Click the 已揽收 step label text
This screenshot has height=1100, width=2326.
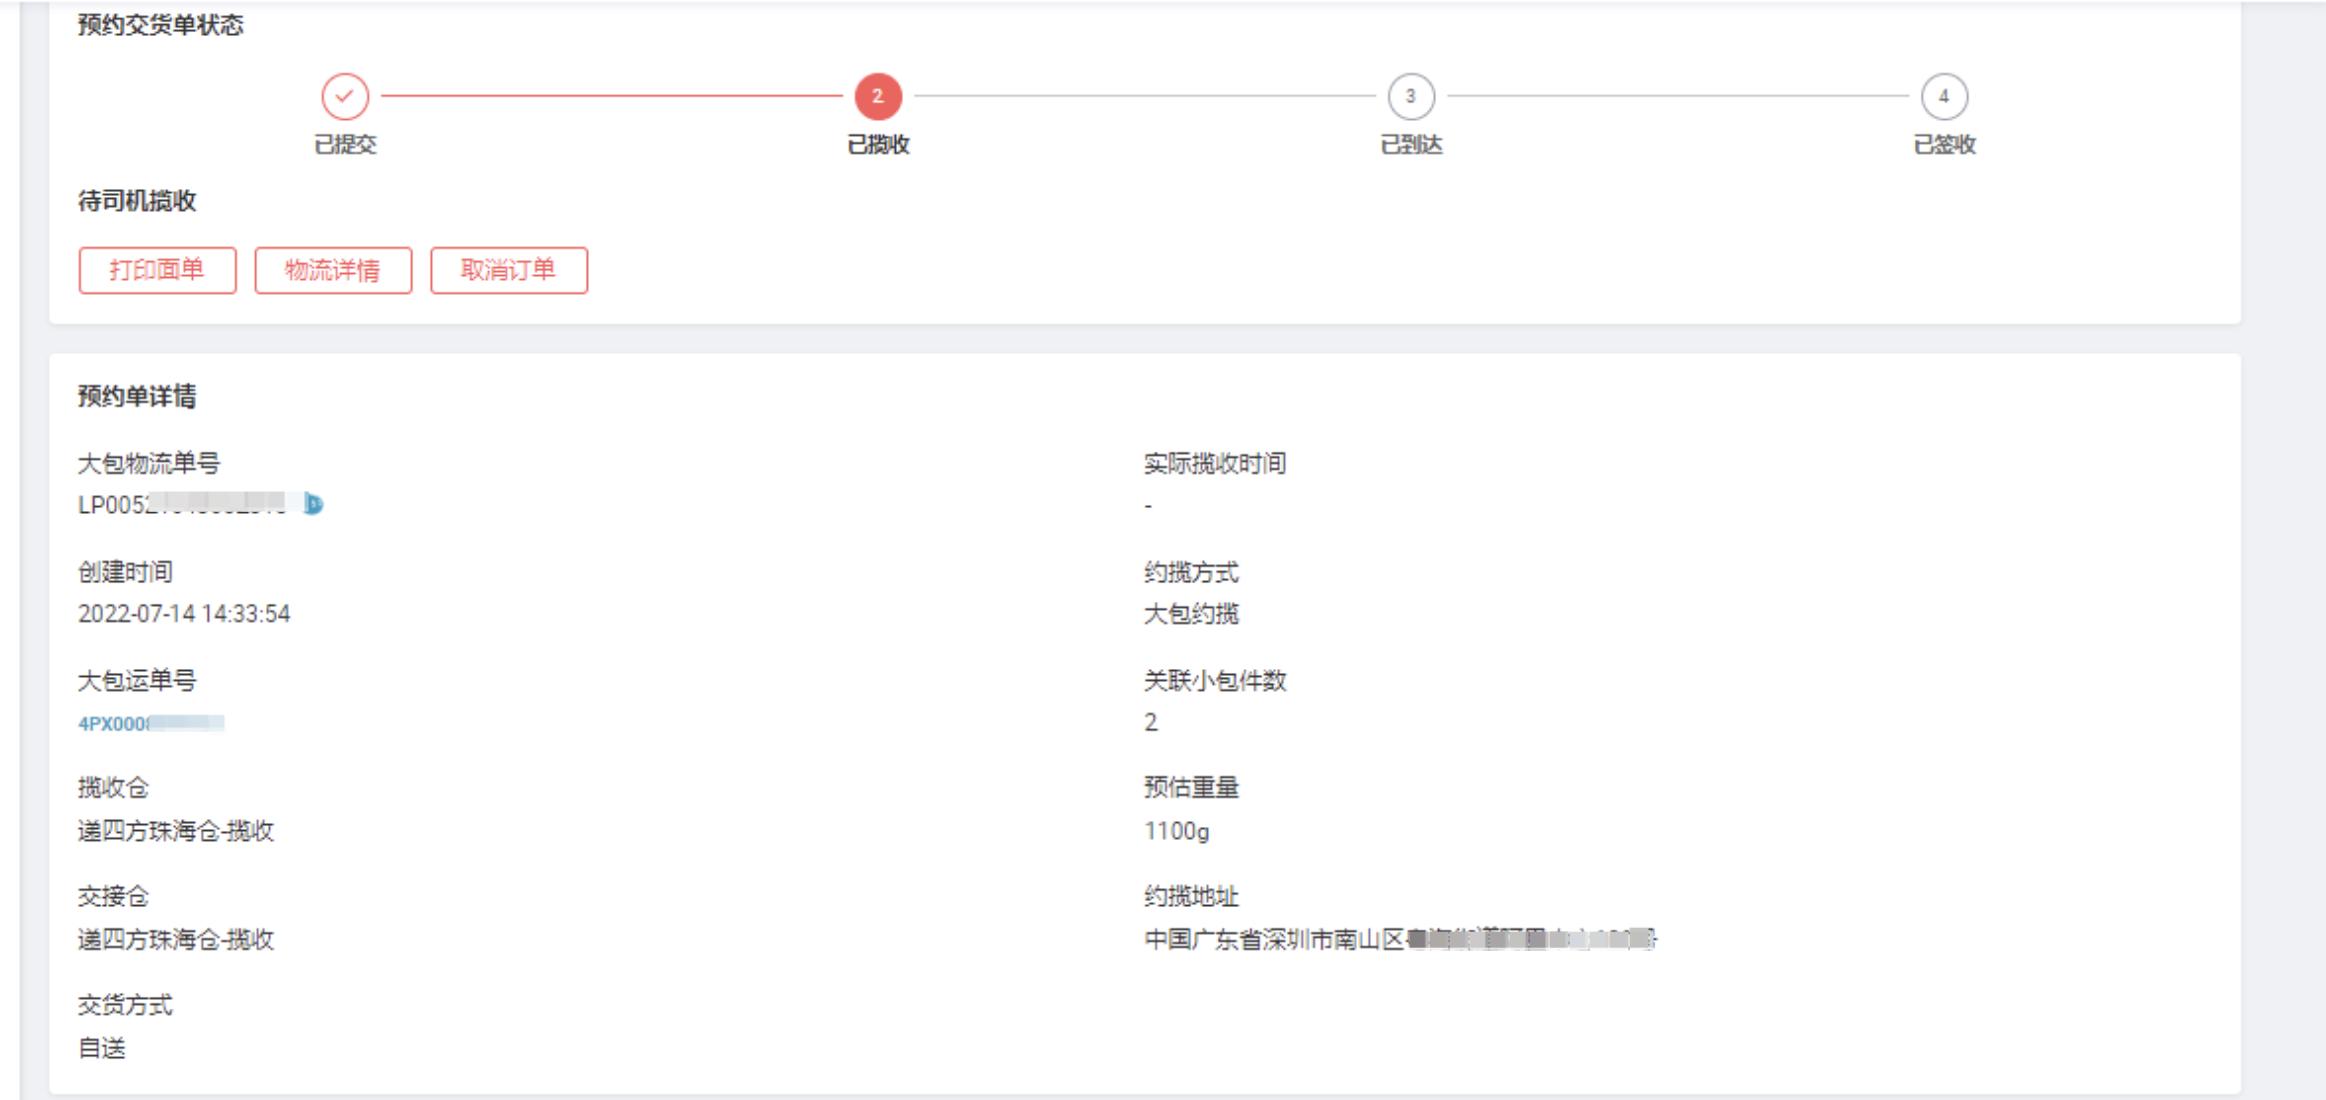[x=874, y=145]
